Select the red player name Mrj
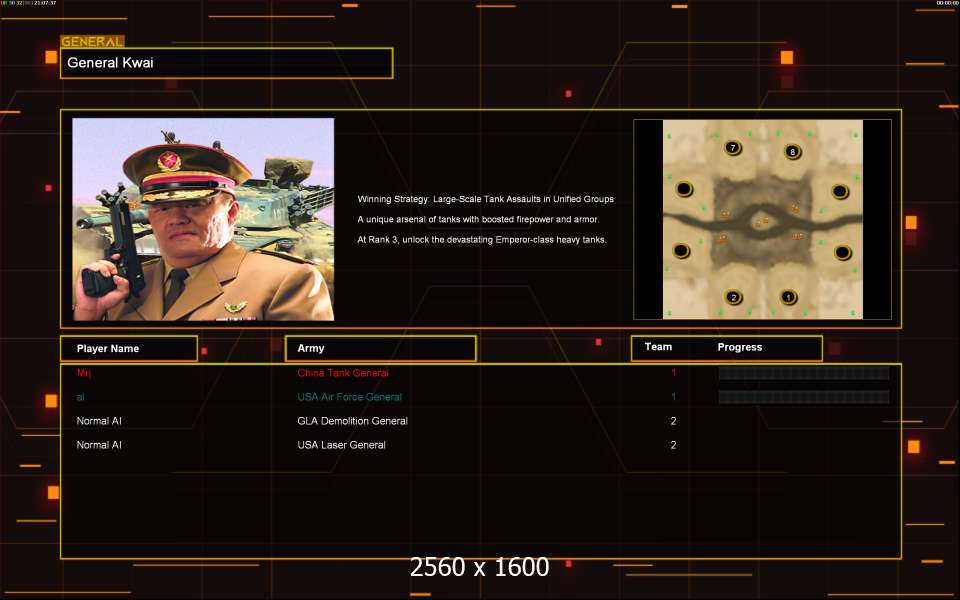 (84, 373)
